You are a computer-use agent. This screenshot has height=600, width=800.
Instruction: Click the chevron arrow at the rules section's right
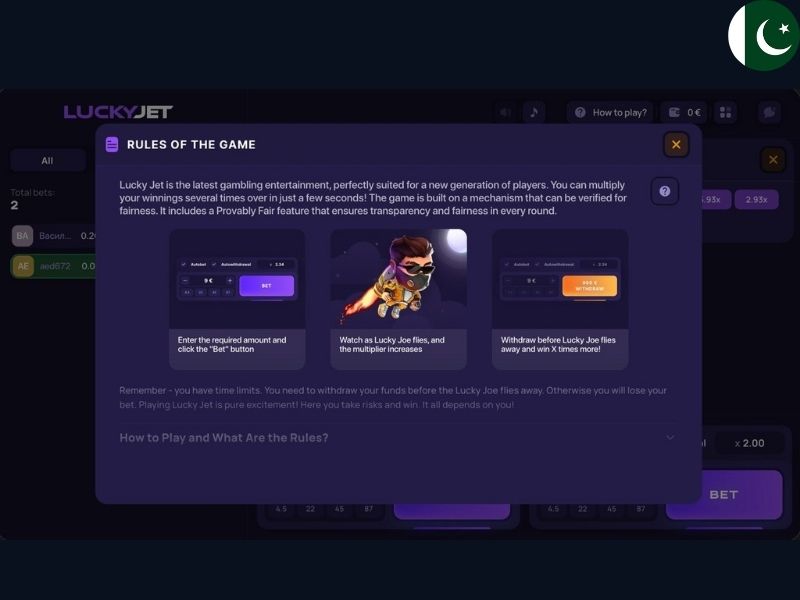tap(670, 438)
